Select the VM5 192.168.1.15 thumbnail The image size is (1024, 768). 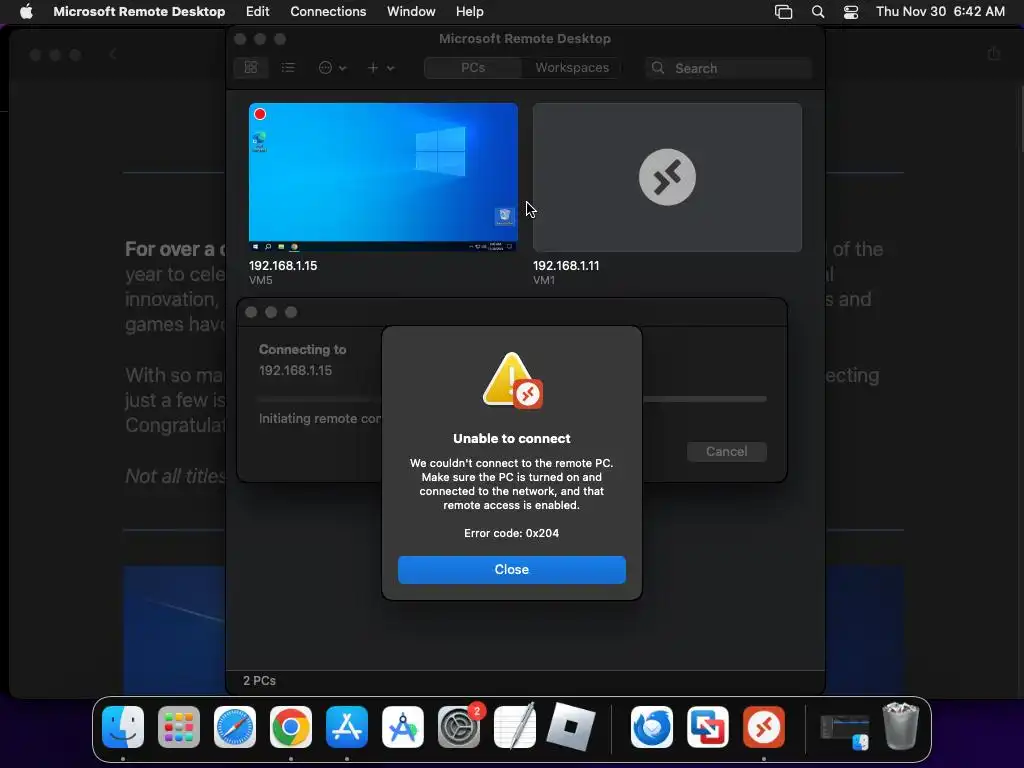383,177
